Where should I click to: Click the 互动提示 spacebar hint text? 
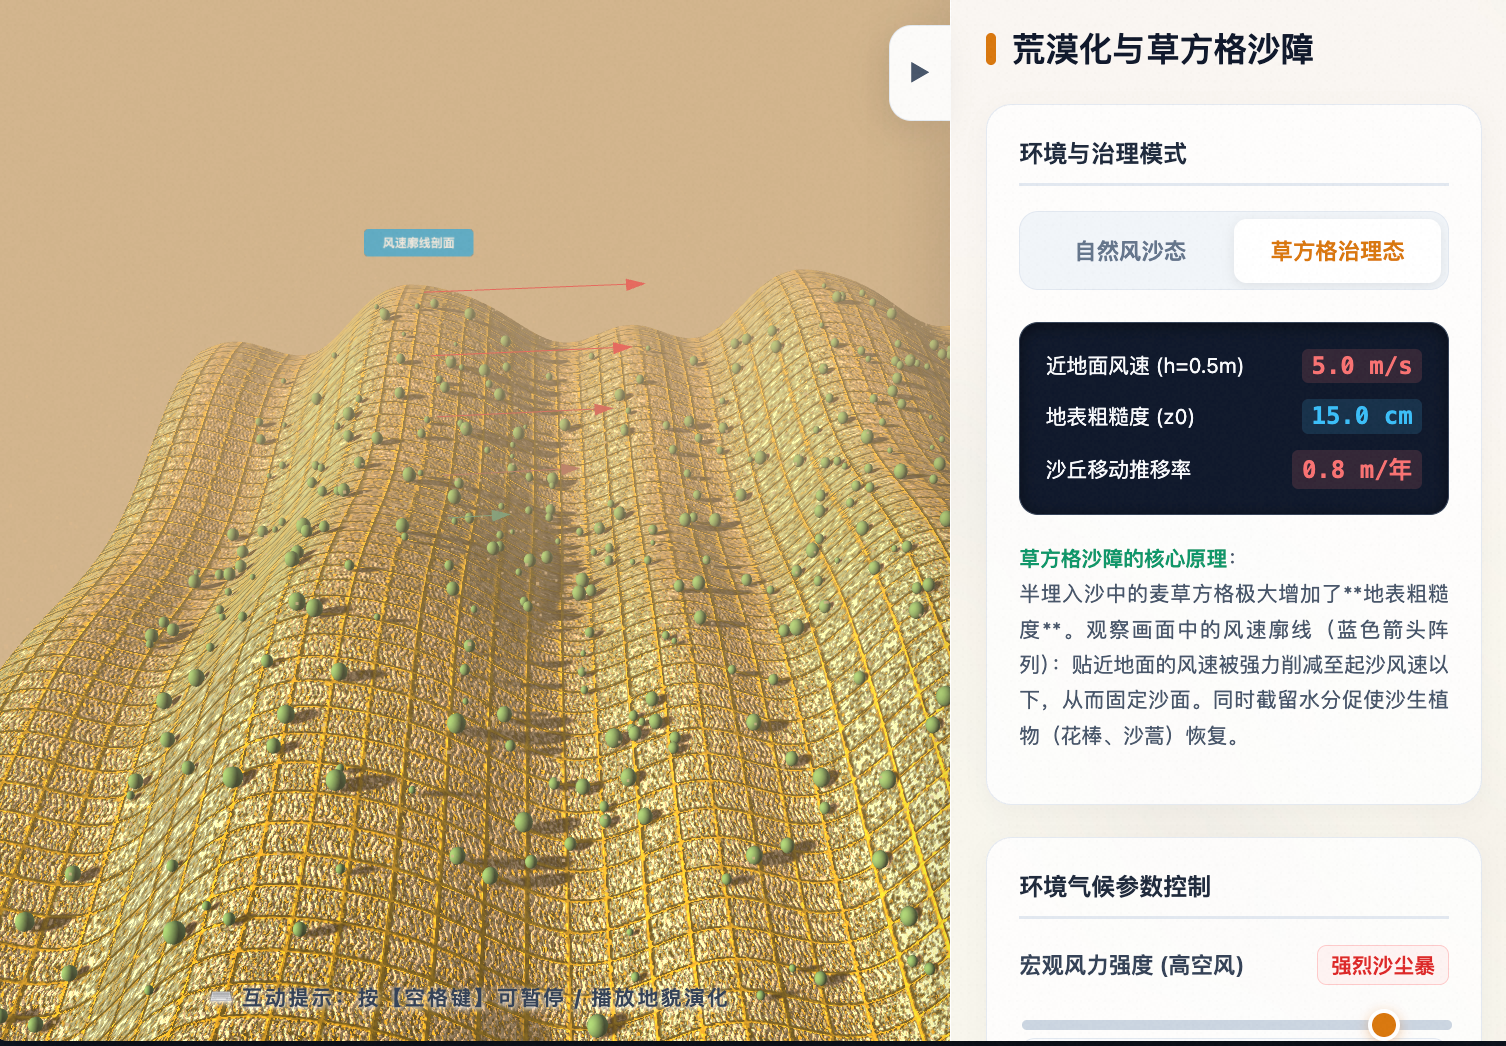[x=485, y=997]
